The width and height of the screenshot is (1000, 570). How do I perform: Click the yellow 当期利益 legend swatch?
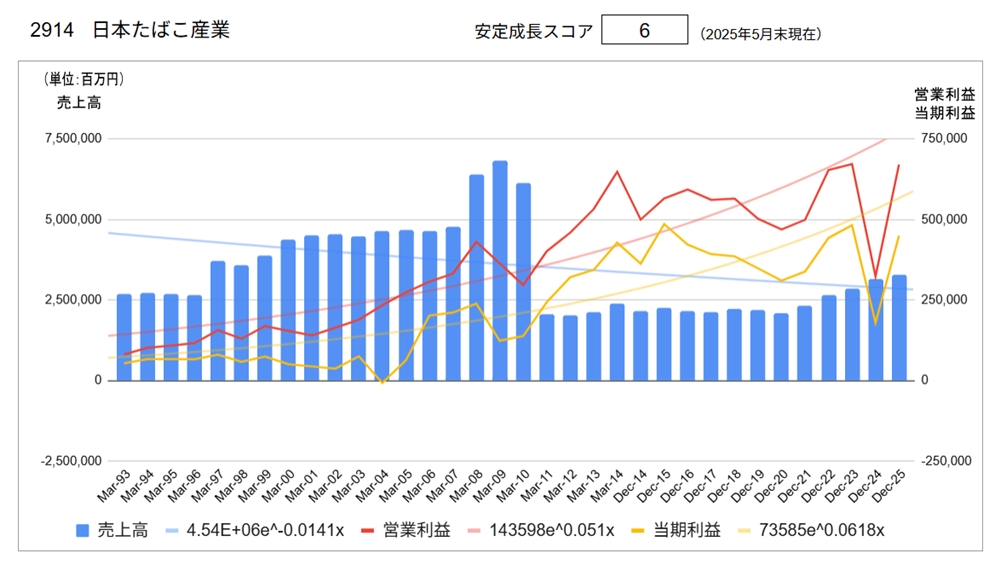(x=638, y=530)
